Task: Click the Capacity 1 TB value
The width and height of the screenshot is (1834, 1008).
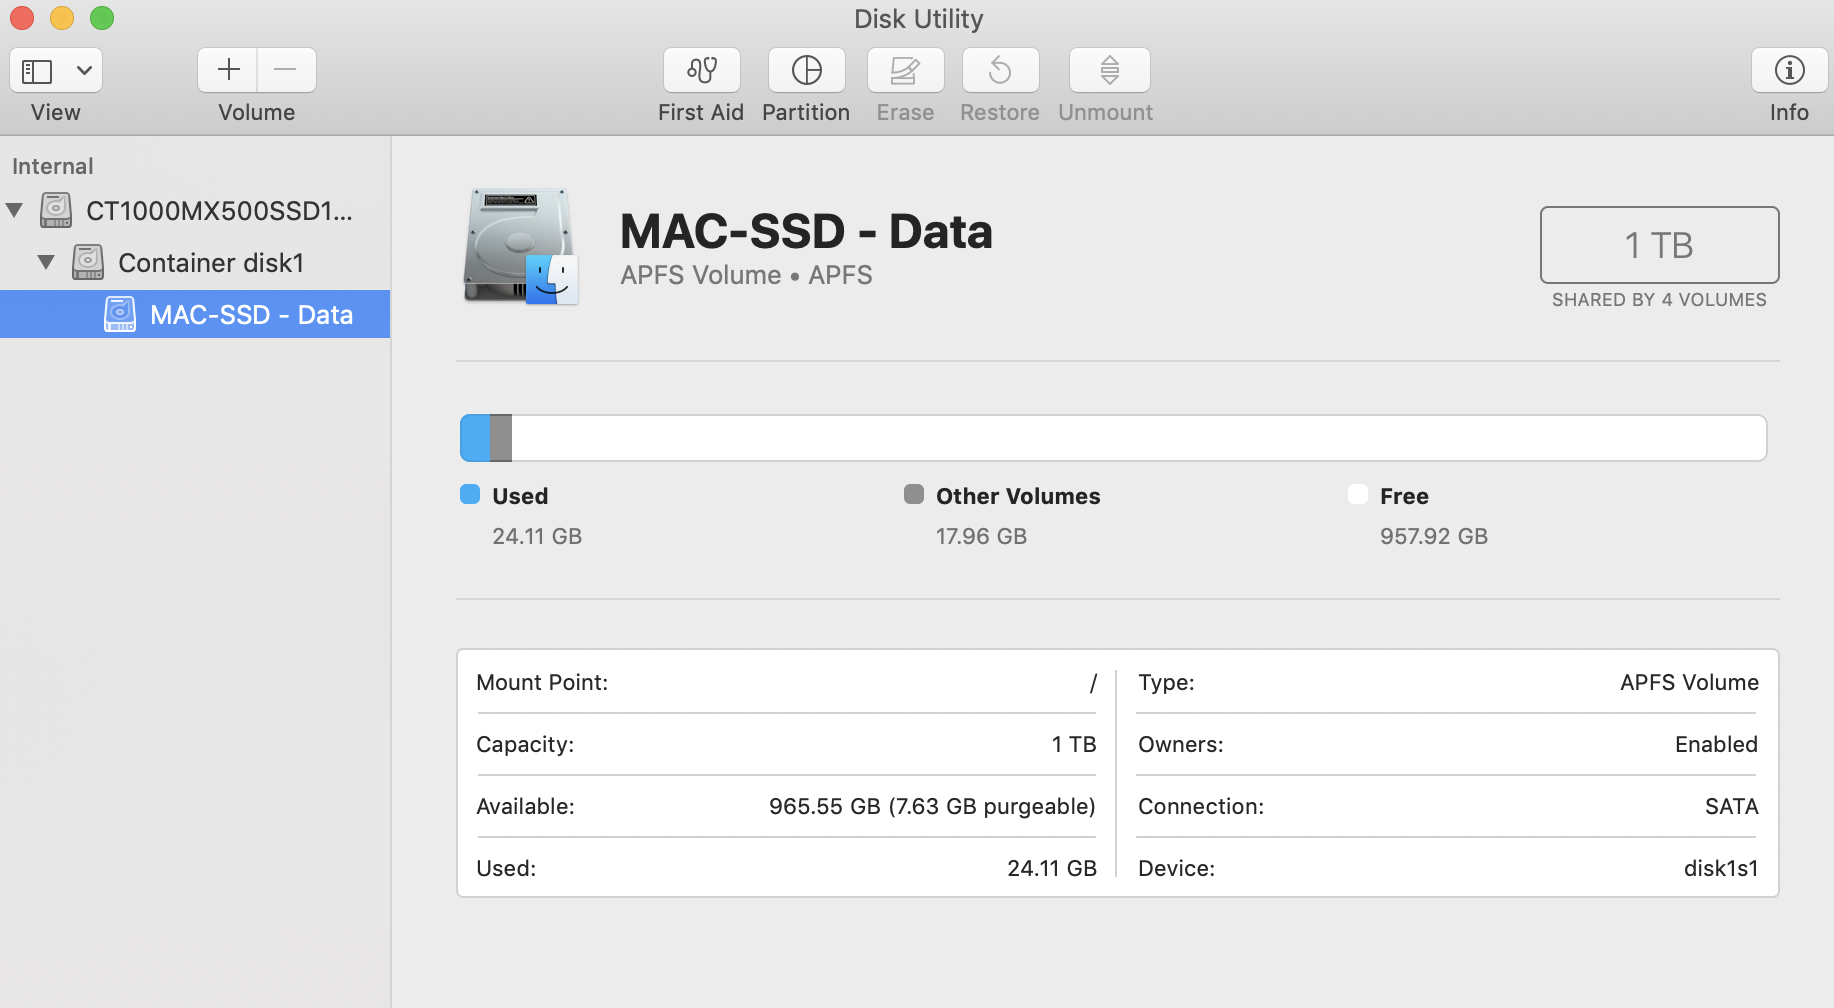Action: 1074,744
